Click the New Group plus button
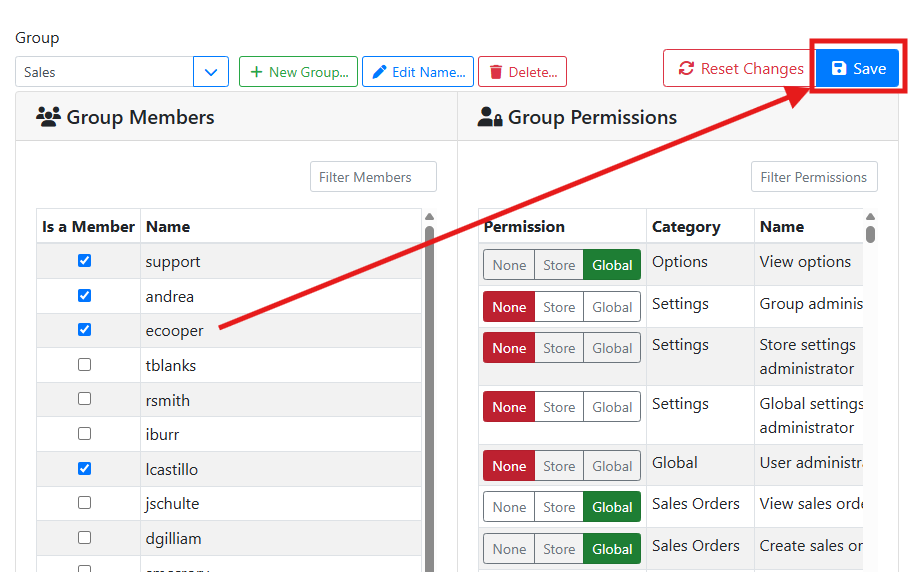 click(x=298, y=72)
